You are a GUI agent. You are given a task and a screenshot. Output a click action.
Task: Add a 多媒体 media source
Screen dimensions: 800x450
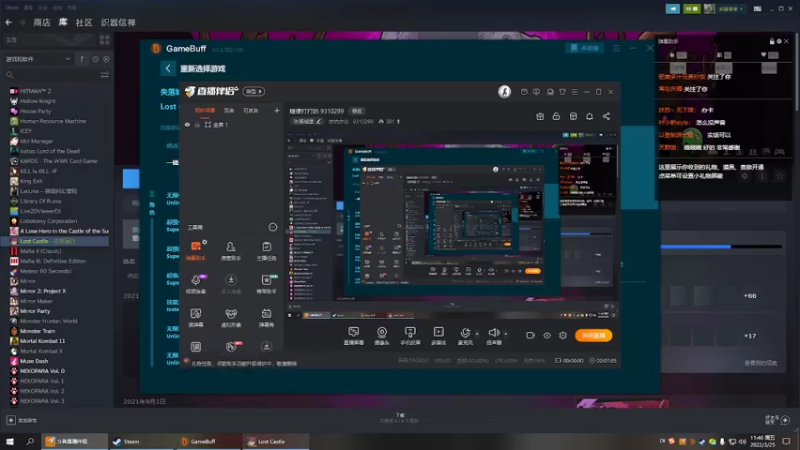point(438,335)
